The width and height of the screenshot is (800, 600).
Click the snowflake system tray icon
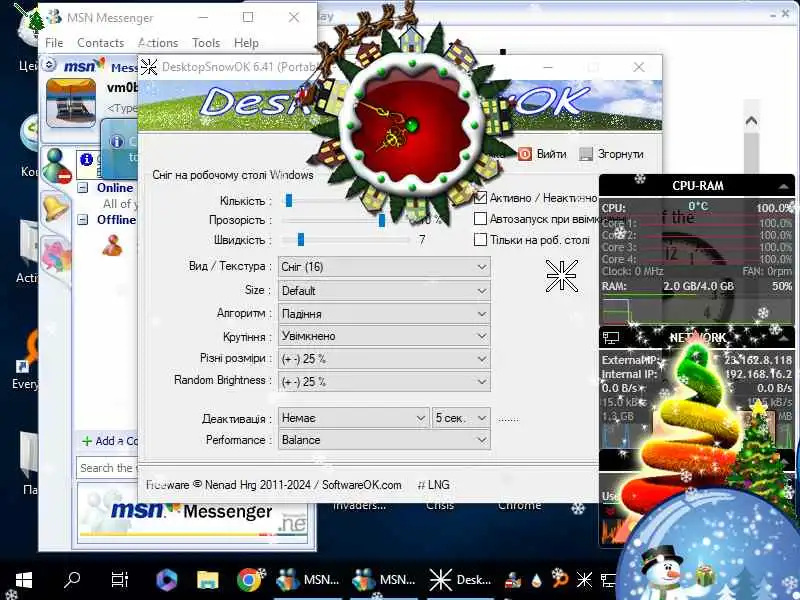pyautogui.click(x=584, y=580)
